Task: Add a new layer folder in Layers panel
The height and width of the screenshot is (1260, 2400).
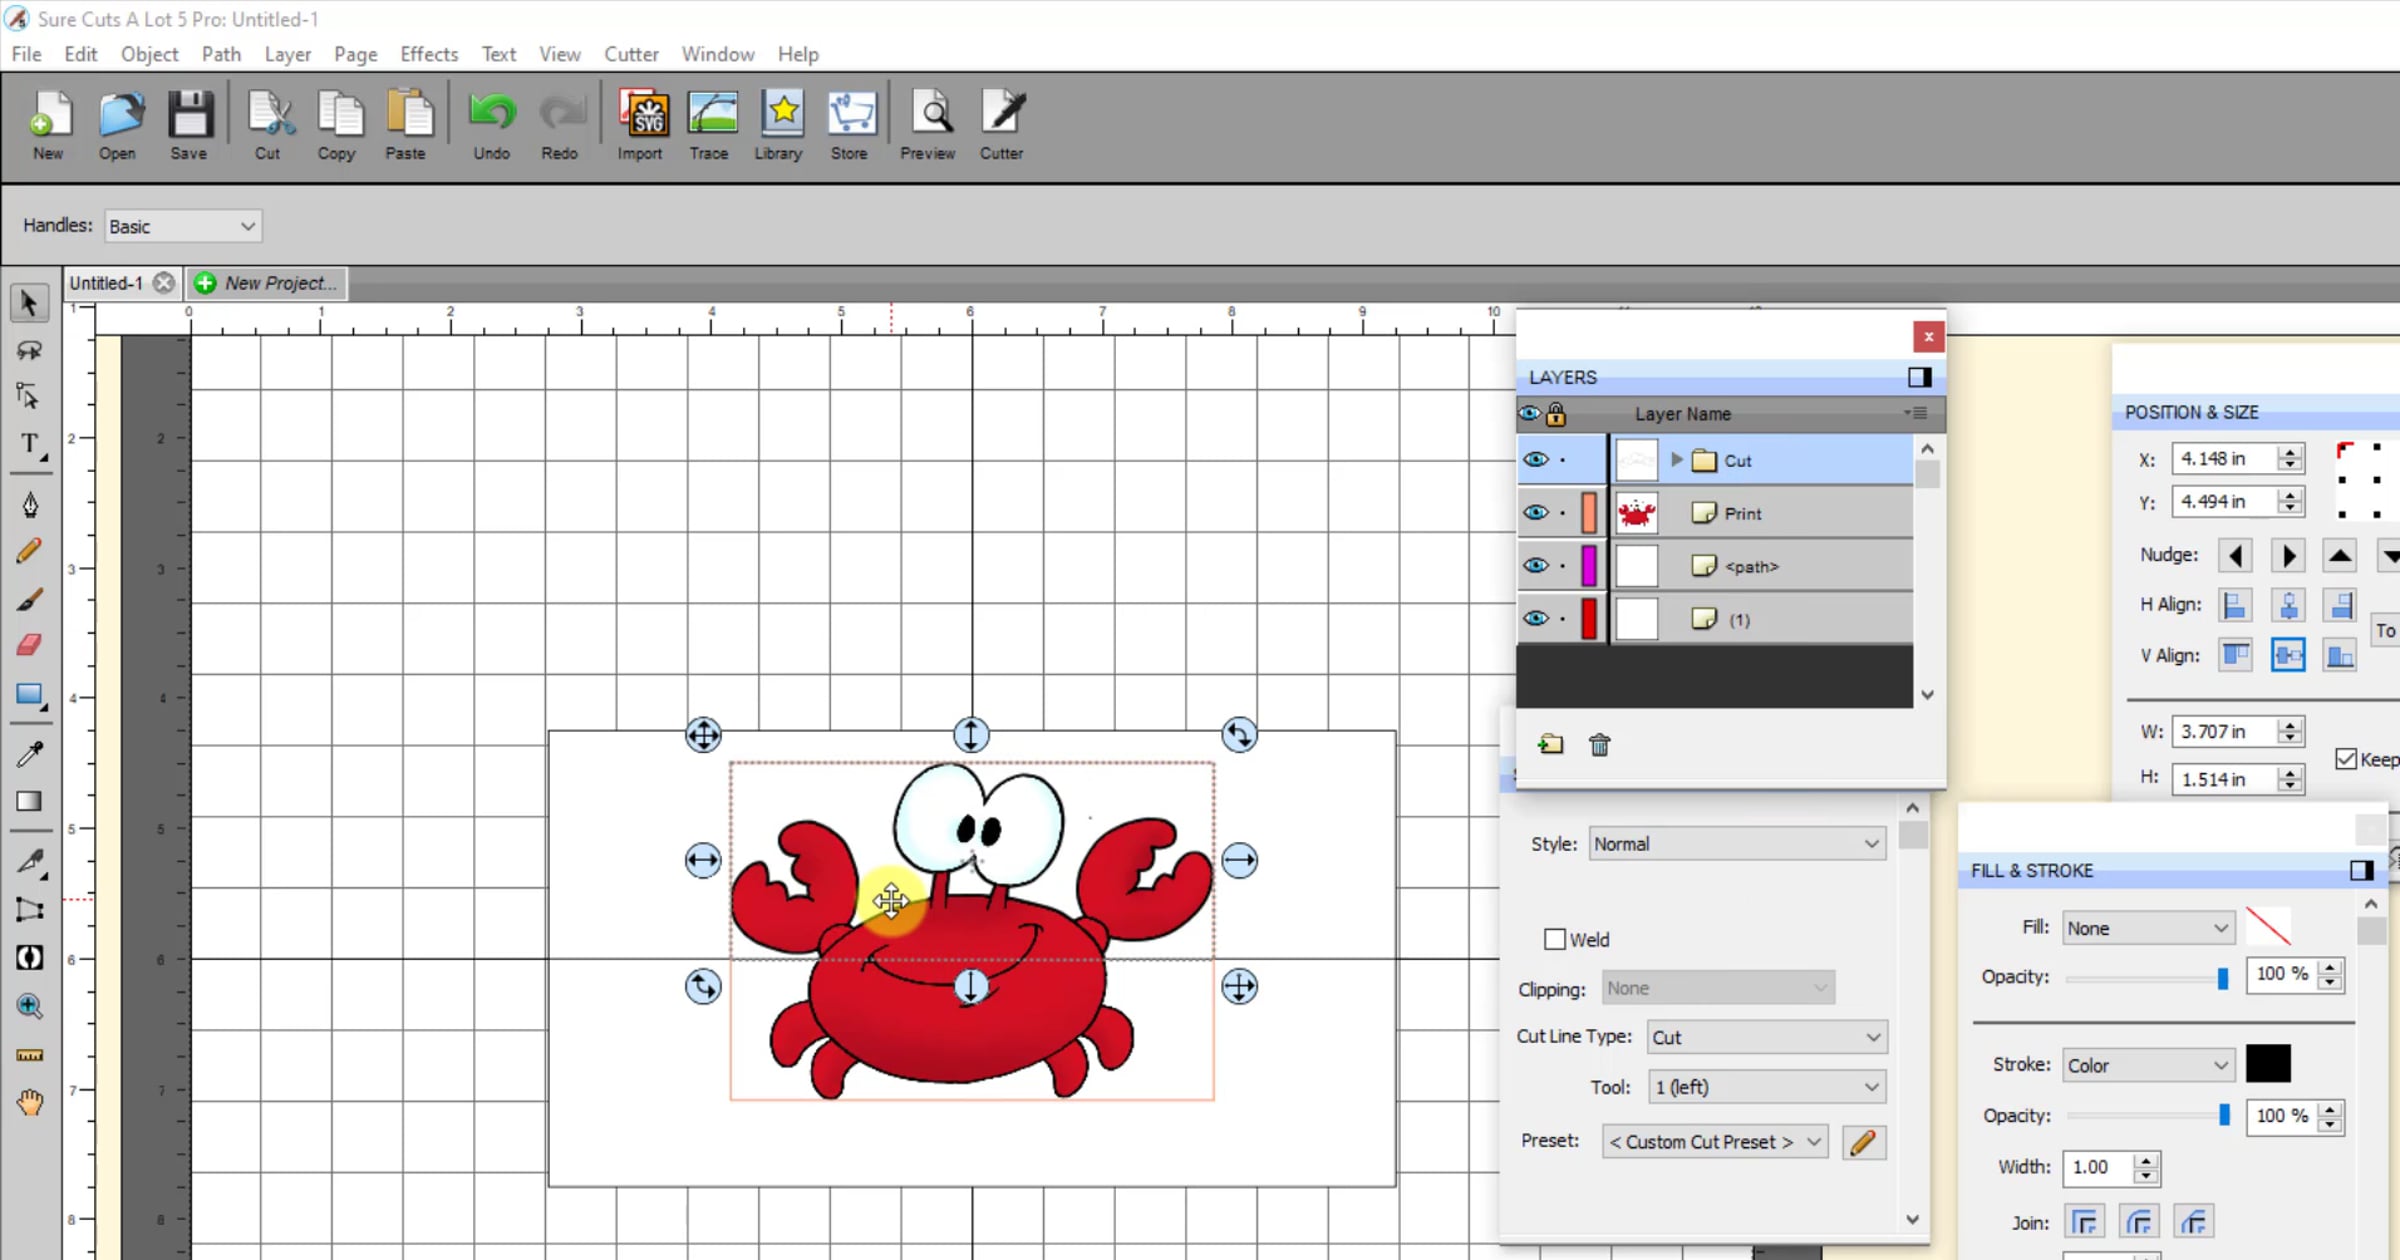Action: coord(1551,744)
